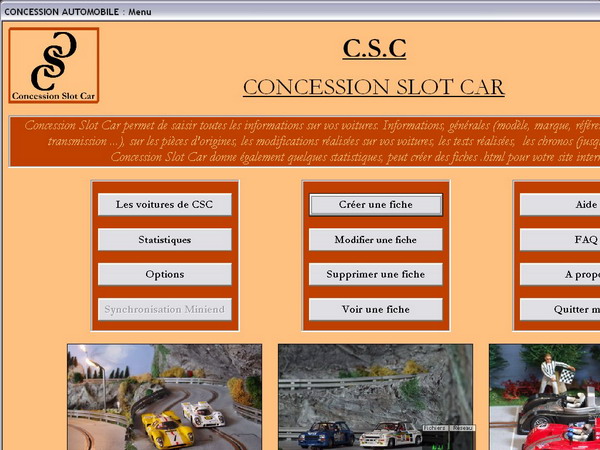Click the yellow race cars photo
The image size is (600, 450).
pyautogui.click(x=164, y=397)
